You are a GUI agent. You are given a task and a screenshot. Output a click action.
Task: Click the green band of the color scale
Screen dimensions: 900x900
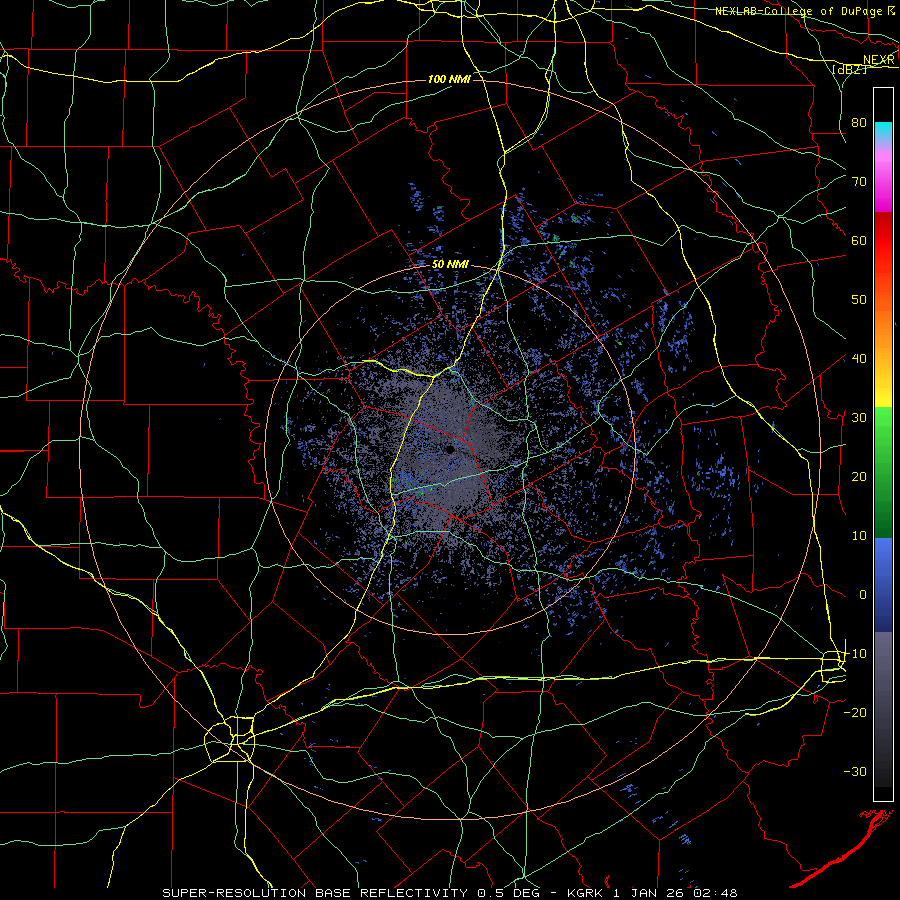click(883, 471)
